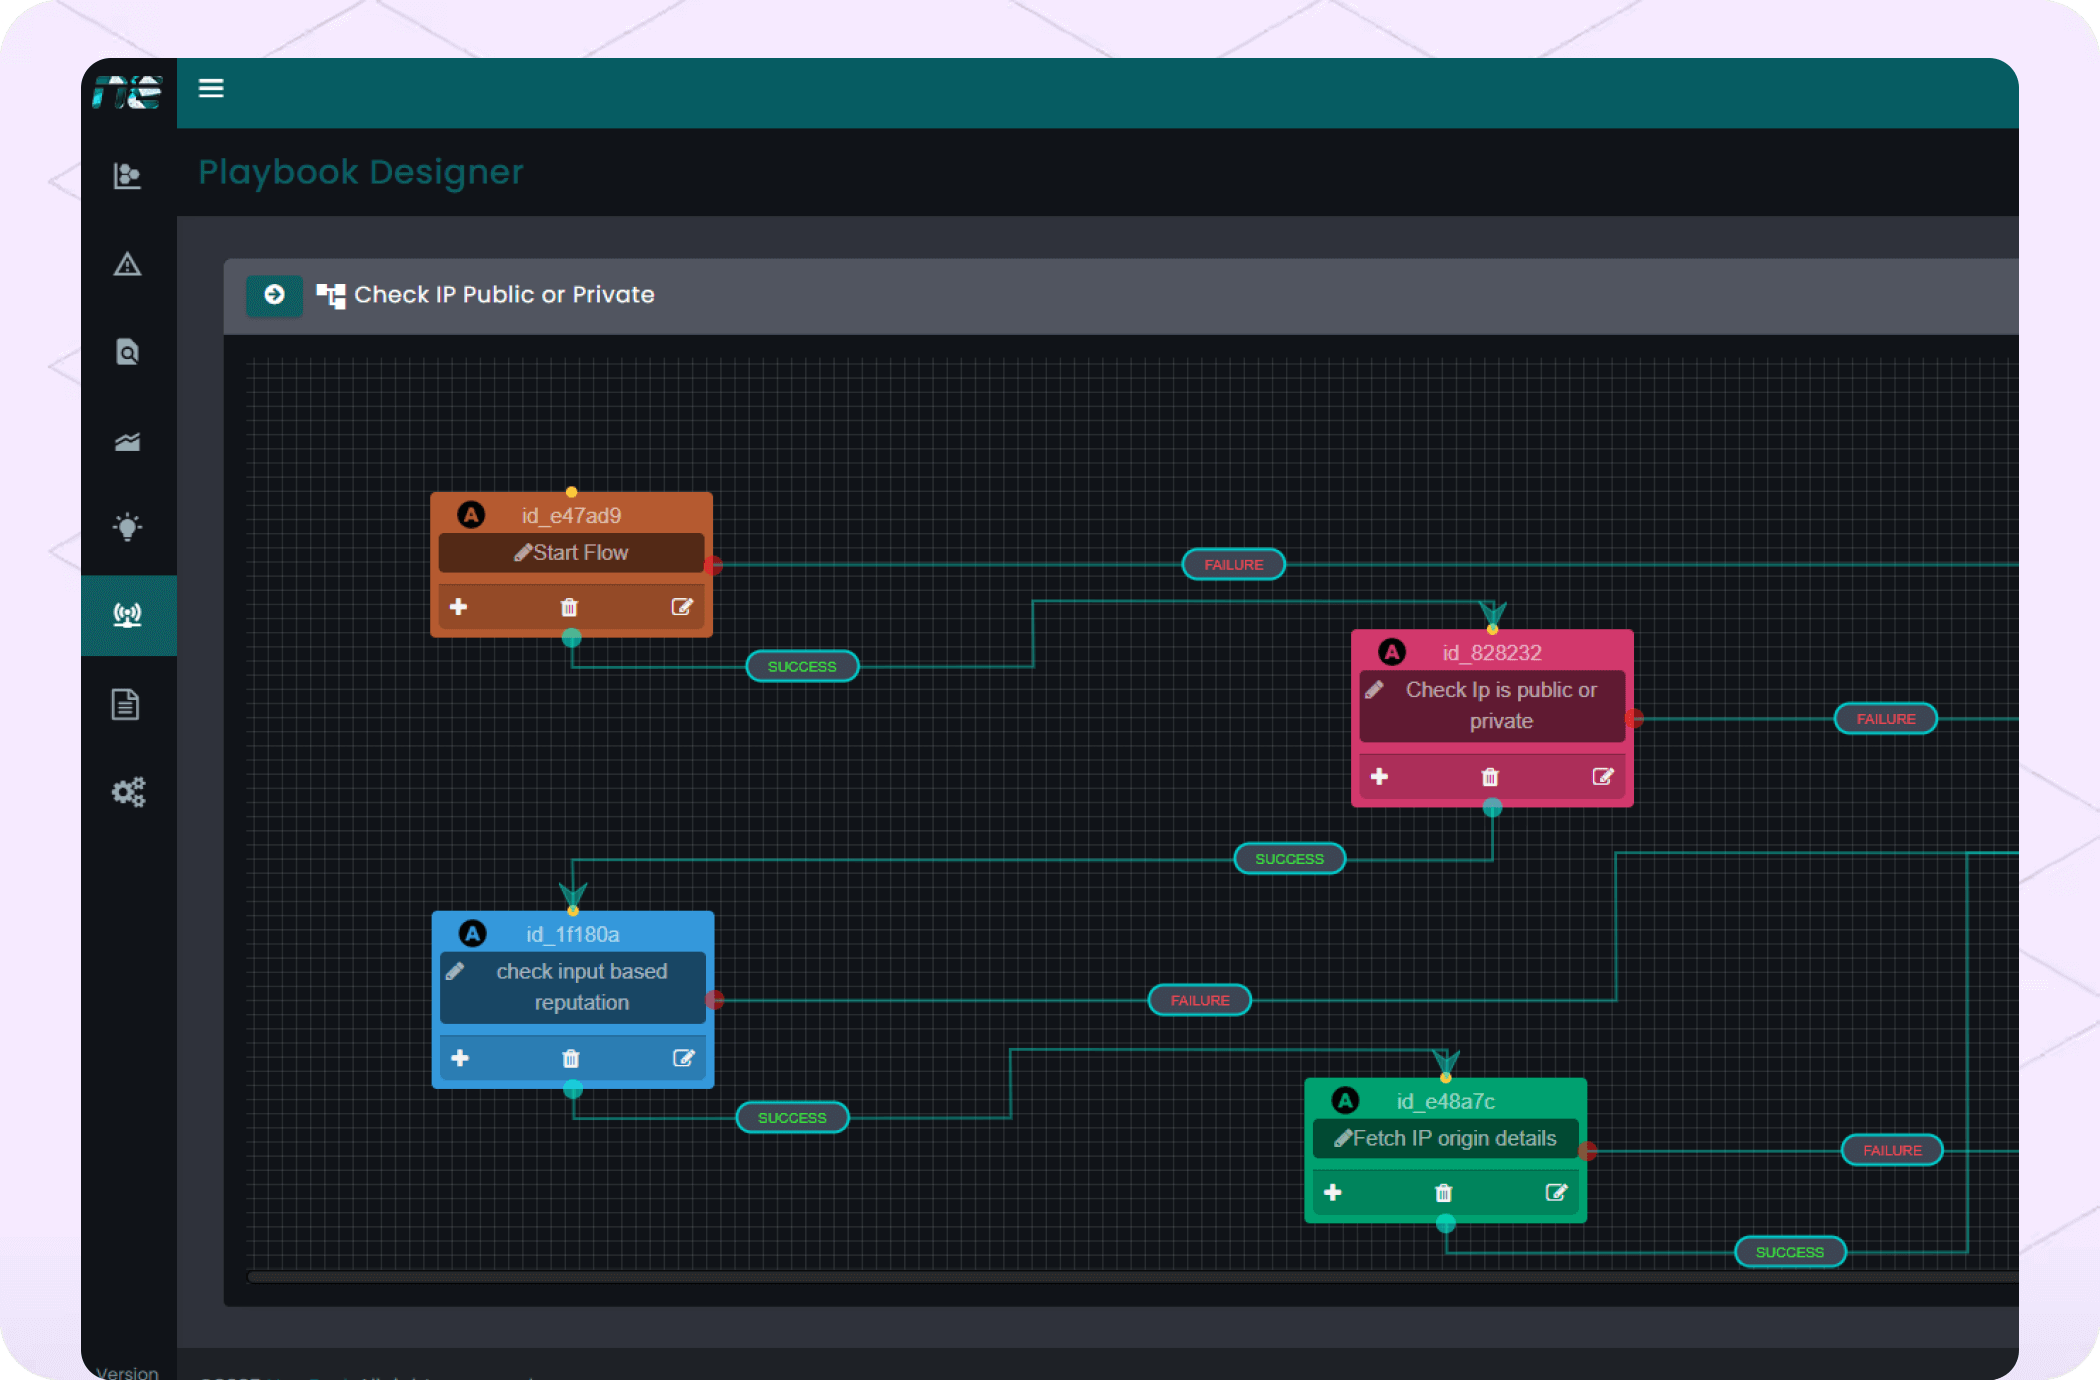Click the dashboard chart icon in sidebar

[127, 176]
